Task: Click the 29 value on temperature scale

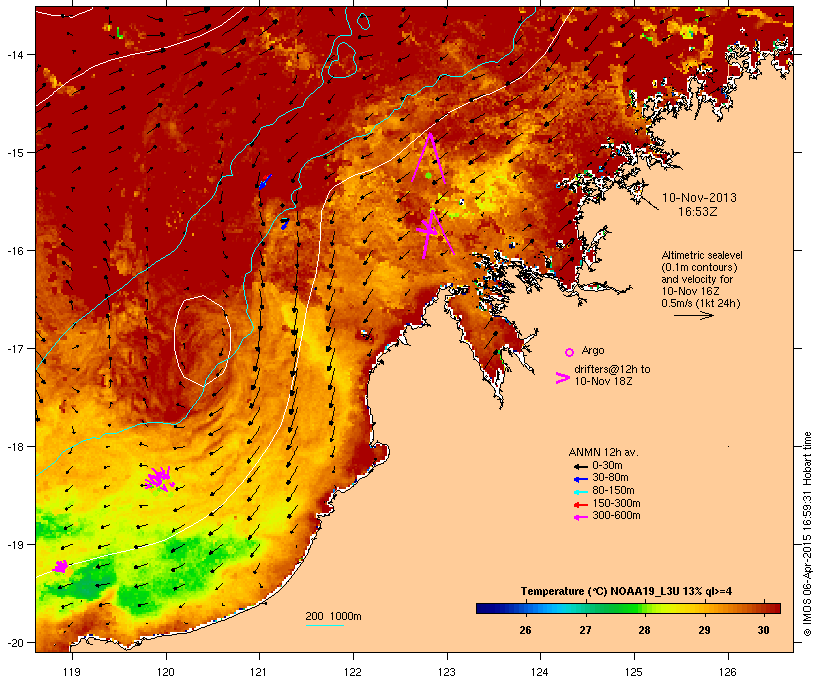Action: pos(704,630)
